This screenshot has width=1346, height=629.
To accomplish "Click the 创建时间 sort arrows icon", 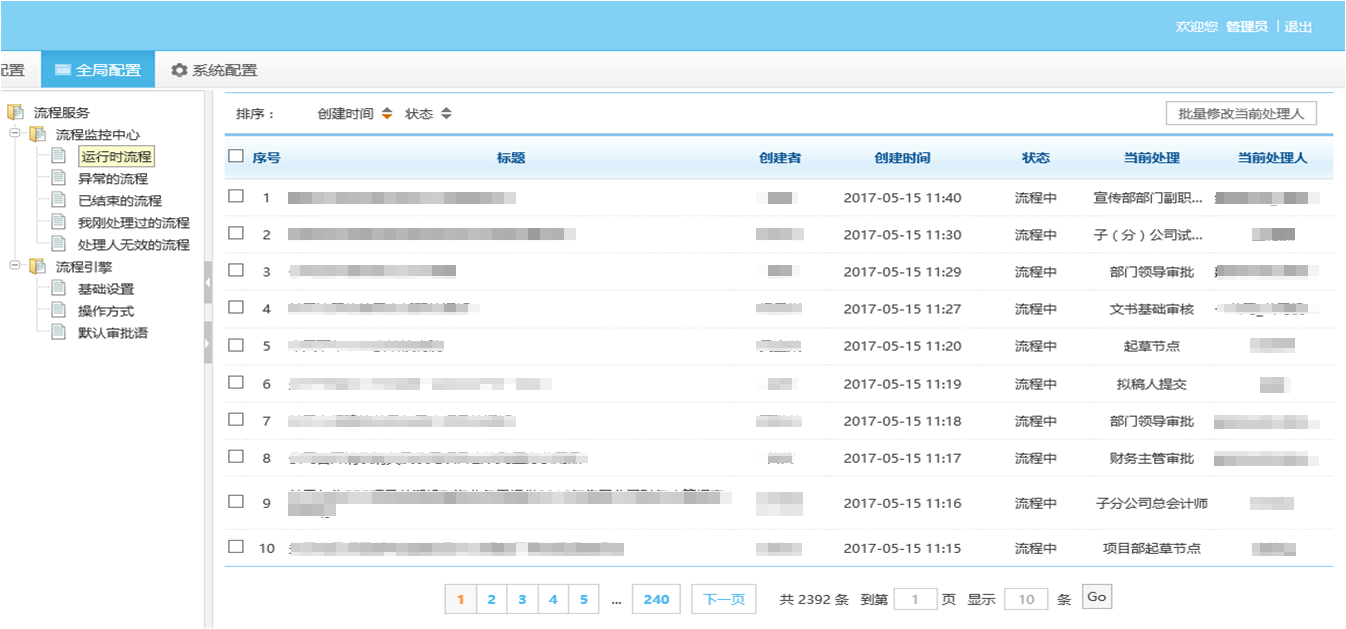I will (387, 114).
